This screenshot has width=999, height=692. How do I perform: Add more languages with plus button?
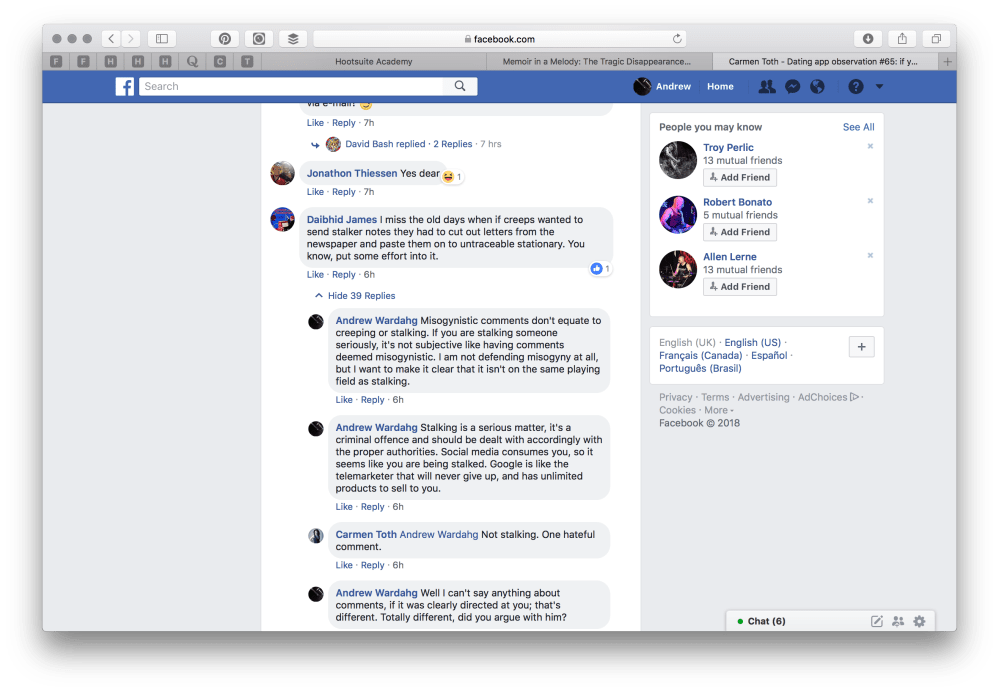coord(862,347)
